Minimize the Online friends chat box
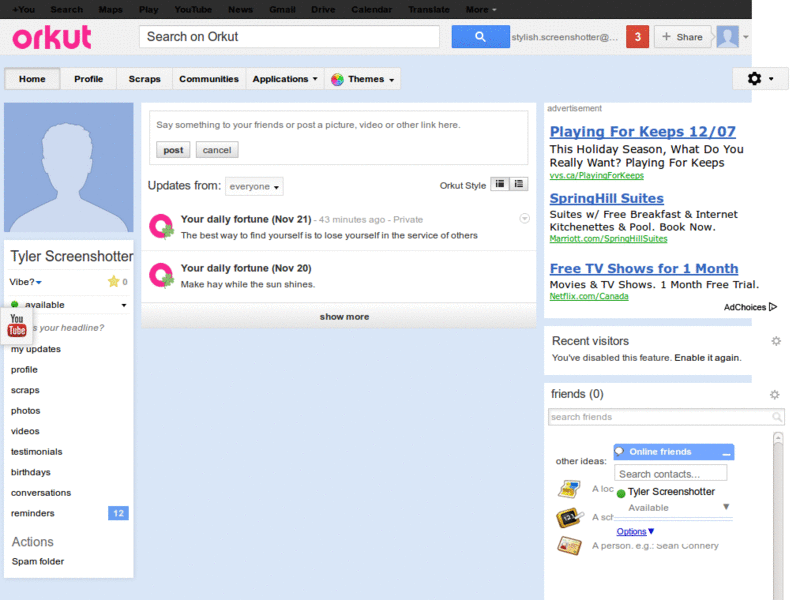This screenshot has width=800, height=600. click(726, 453)
